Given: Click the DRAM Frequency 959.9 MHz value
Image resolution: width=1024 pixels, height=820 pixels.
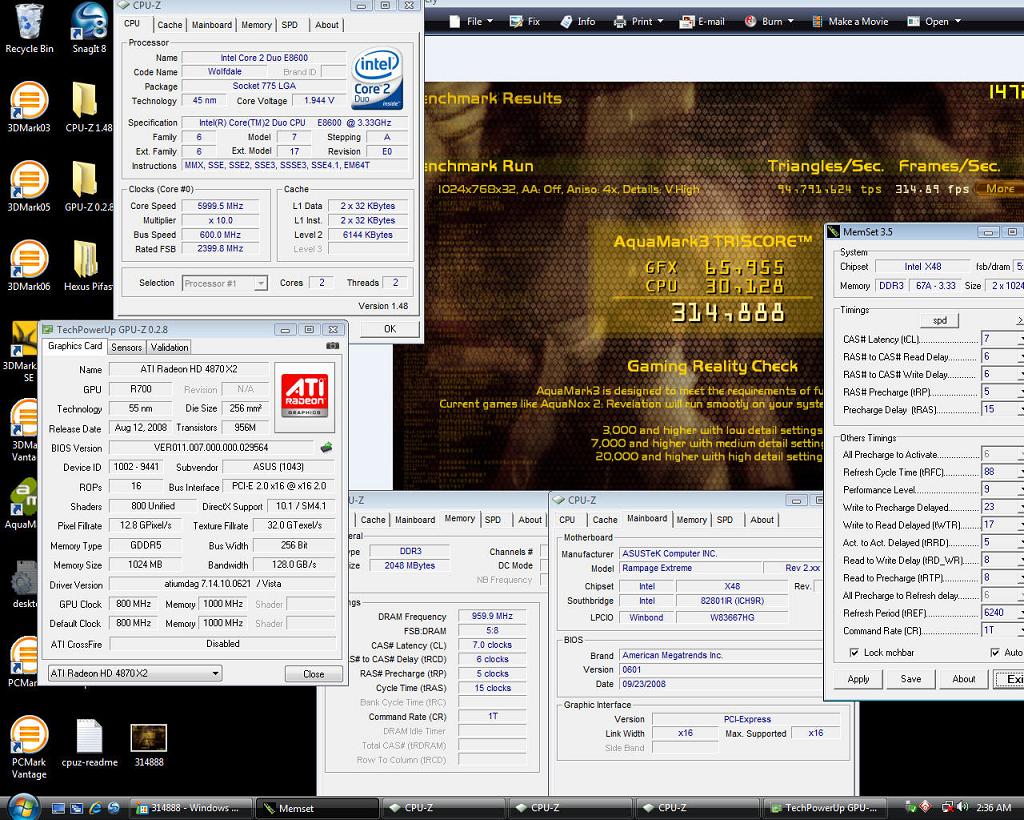Looking at the screenshot, I should pos(492,616).
